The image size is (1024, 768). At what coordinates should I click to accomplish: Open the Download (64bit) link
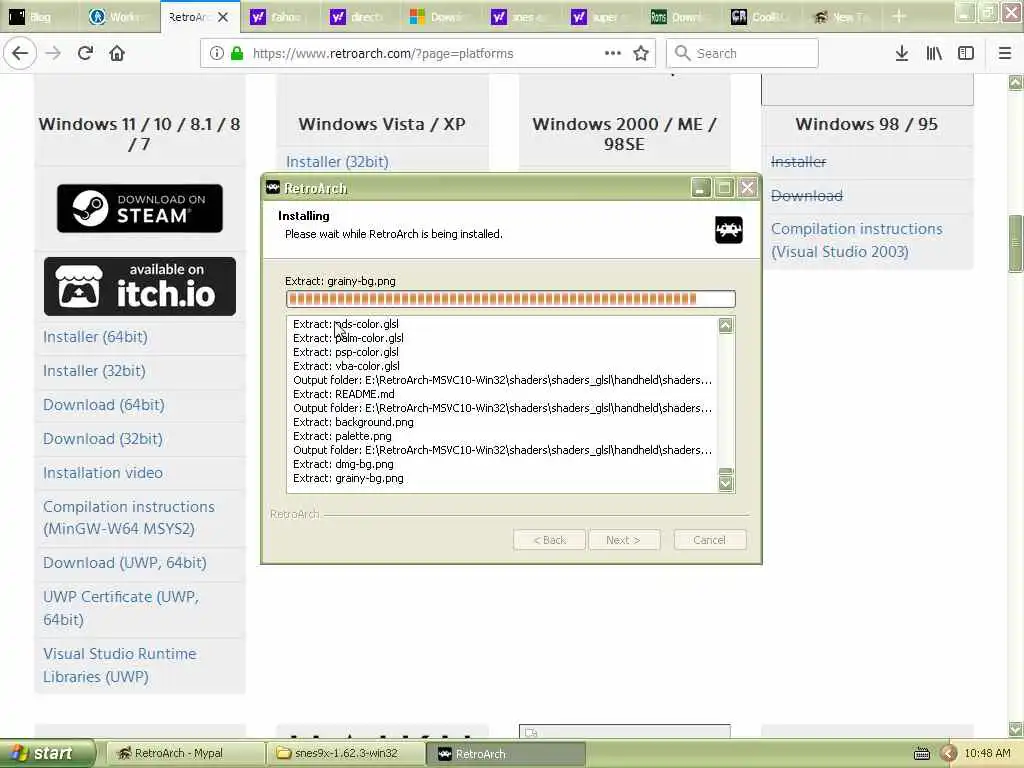[x=104, y=405]
